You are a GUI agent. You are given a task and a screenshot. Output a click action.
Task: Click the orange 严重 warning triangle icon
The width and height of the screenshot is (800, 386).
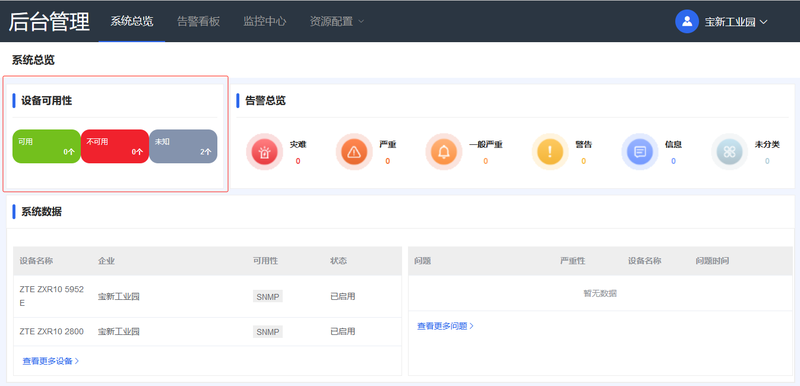[x=354, y=151]
